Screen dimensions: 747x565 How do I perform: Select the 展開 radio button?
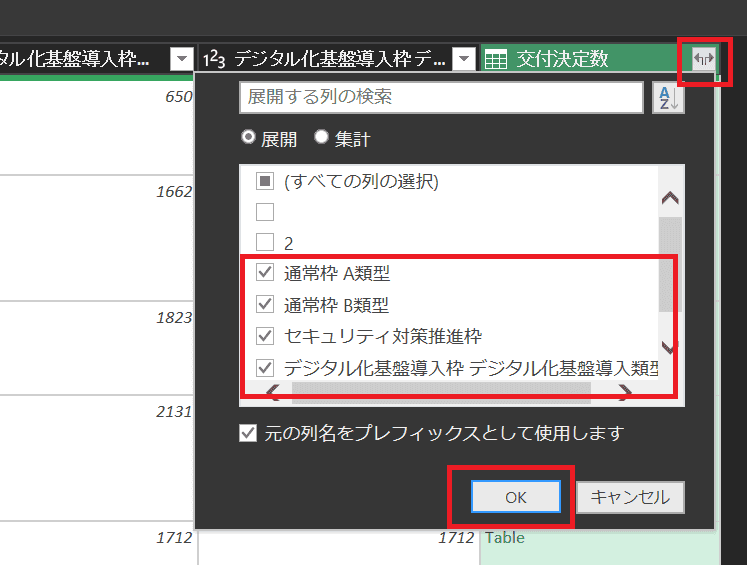[248, 139]
